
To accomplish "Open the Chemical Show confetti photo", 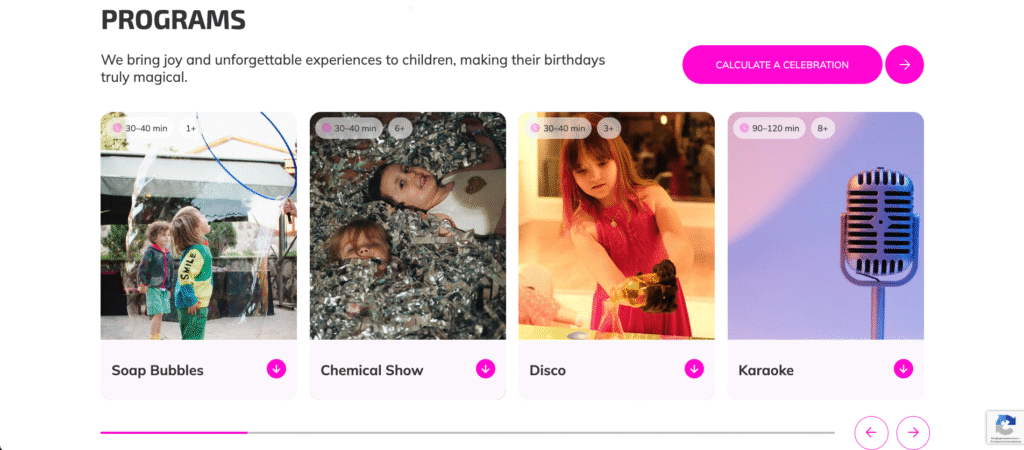I will pos(408,226).
